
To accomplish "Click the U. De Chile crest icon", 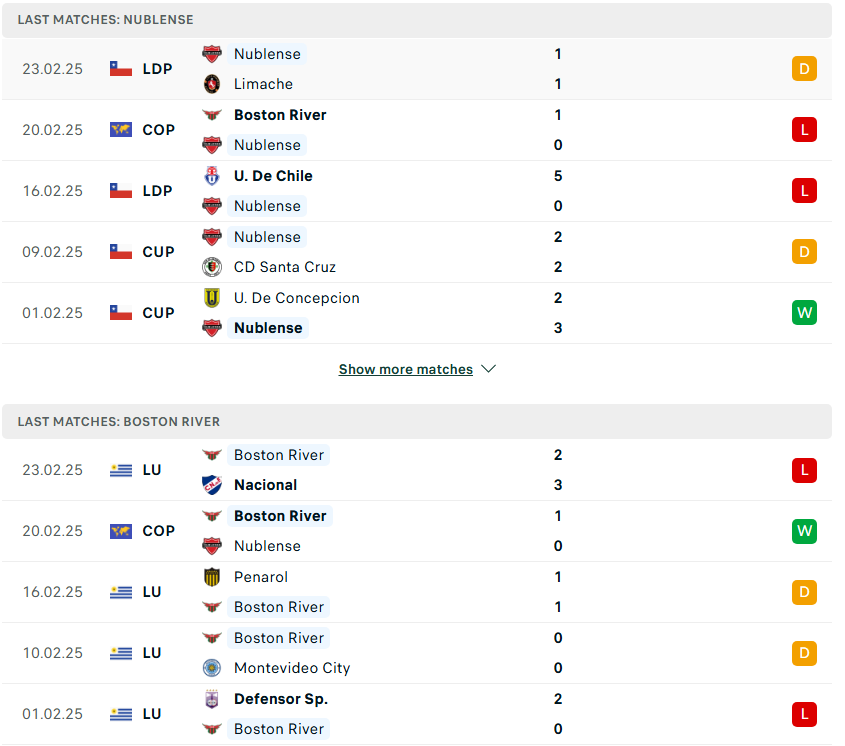I will [212, 176].
